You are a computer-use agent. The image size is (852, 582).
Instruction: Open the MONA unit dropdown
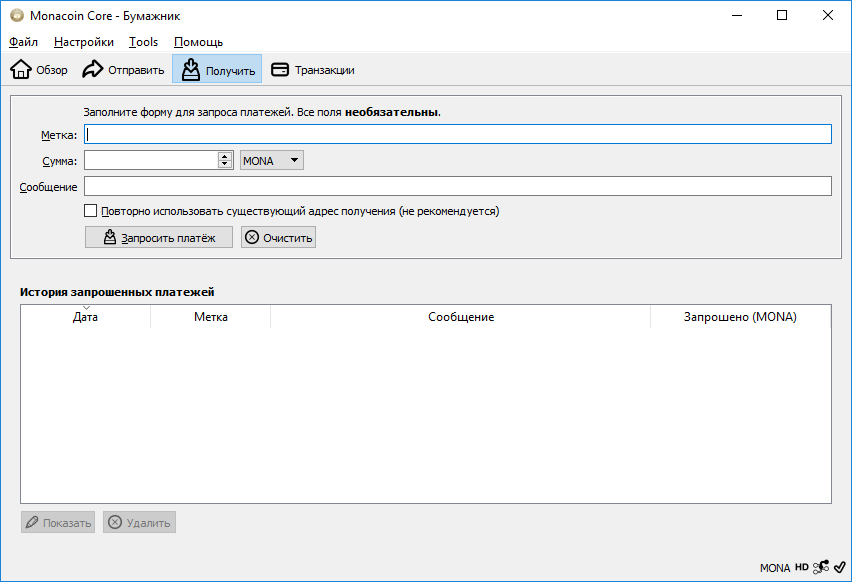(272, 160)
